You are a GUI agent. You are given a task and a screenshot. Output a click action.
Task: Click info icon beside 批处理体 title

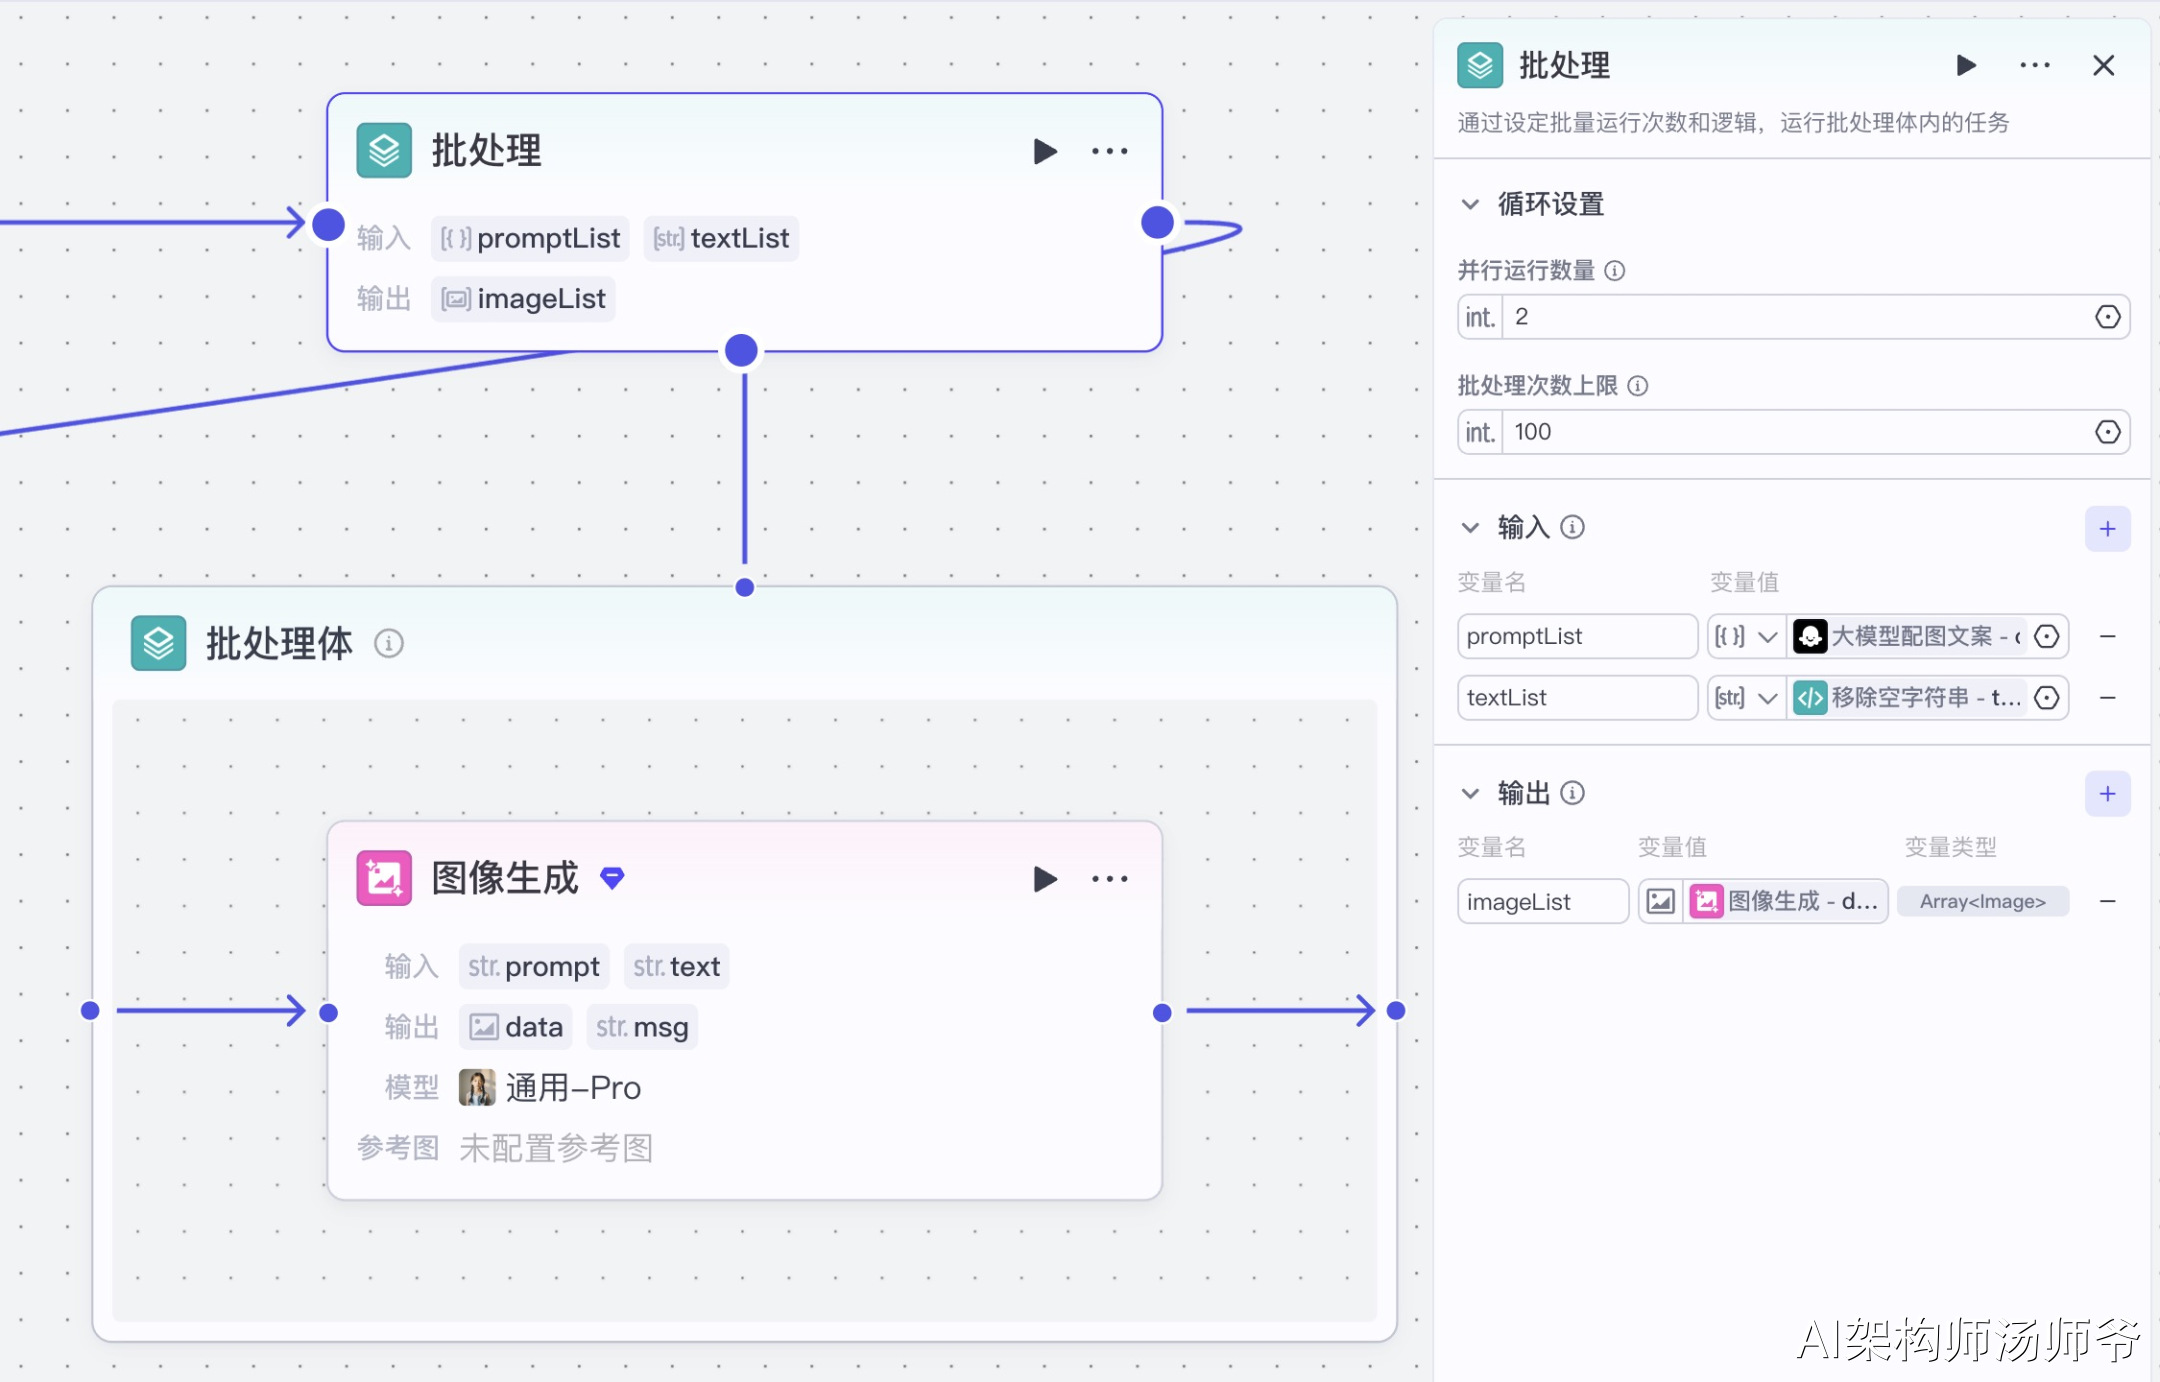point(388,643)
